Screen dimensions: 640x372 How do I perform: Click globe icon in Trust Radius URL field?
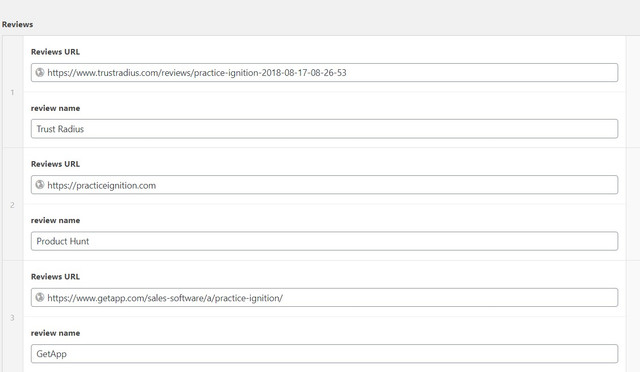pos(40,72)
